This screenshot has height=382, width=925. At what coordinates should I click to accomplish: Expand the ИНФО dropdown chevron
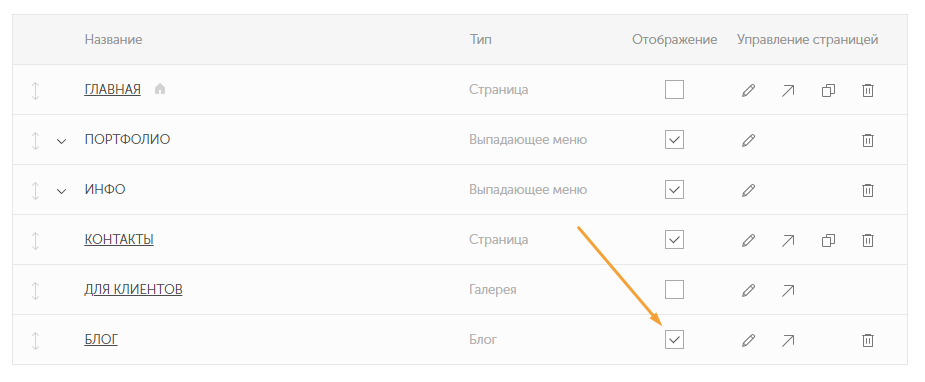click(x=61, y=191)
